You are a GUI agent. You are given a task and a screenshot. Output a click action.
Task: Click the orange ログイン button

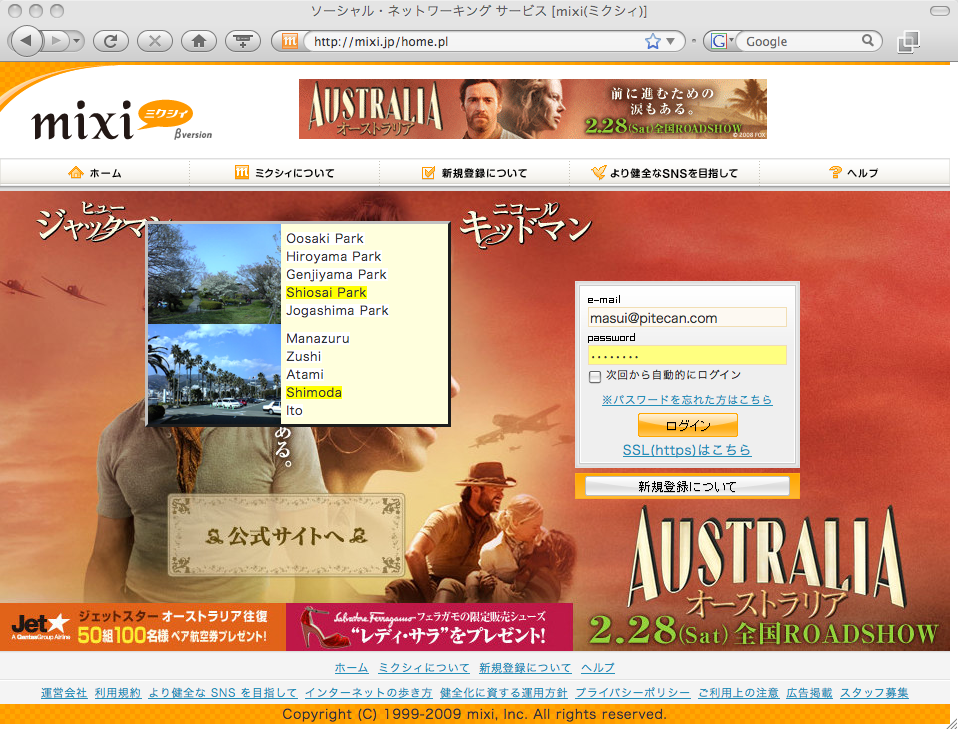click(x=687, y=425)
